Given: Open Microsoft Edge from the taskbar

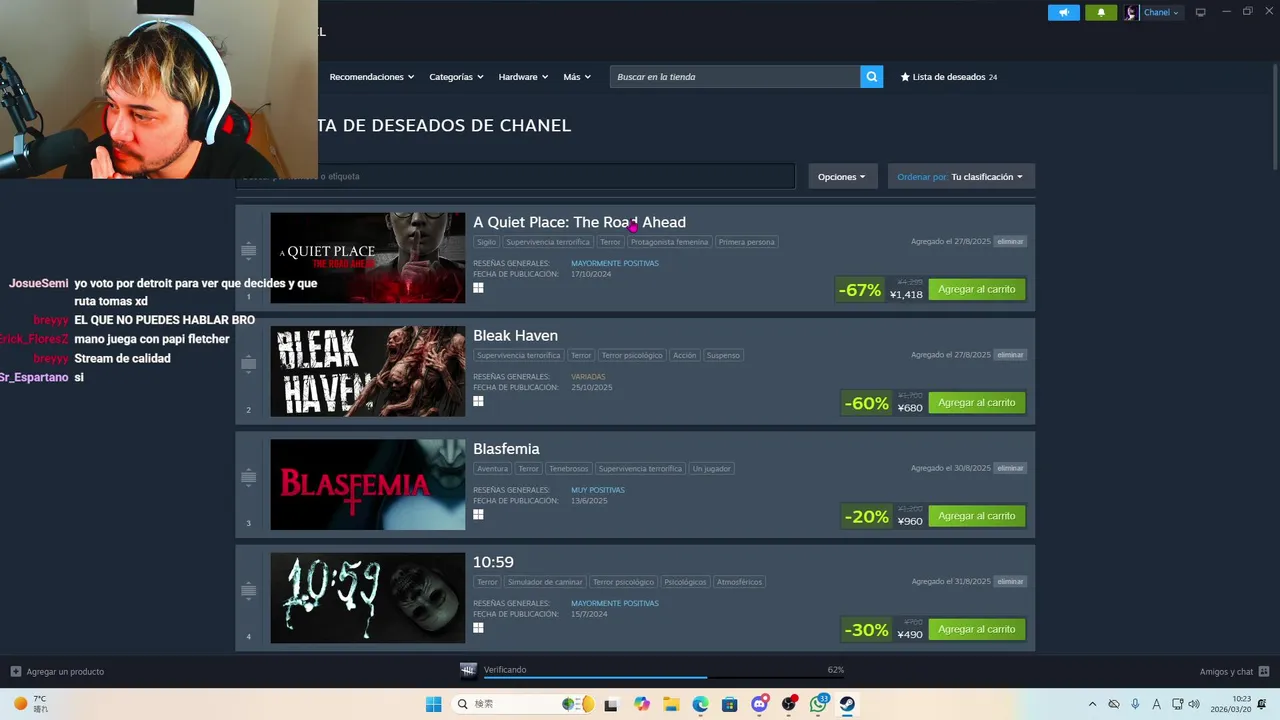Looking at the screenshot, I should 701,704.
